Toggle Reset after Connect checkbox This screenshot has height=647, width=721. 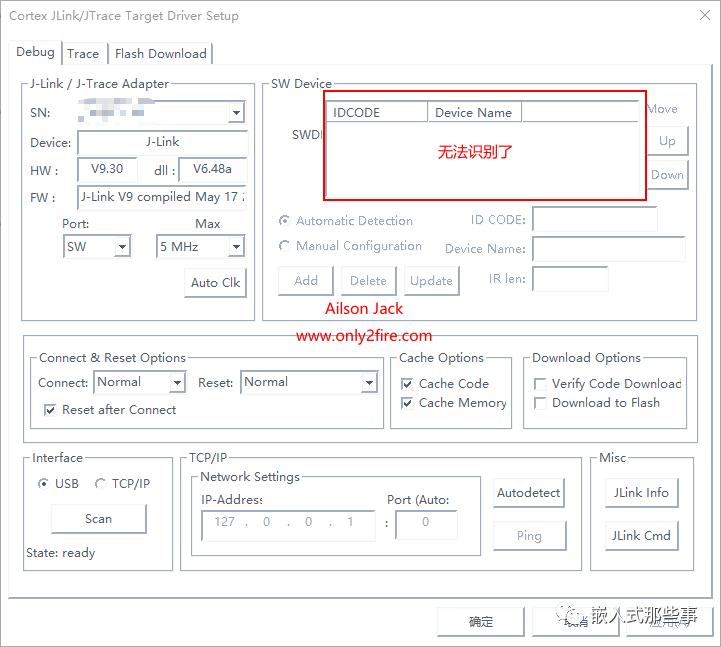pyautogui.click(x=50, y=410)
